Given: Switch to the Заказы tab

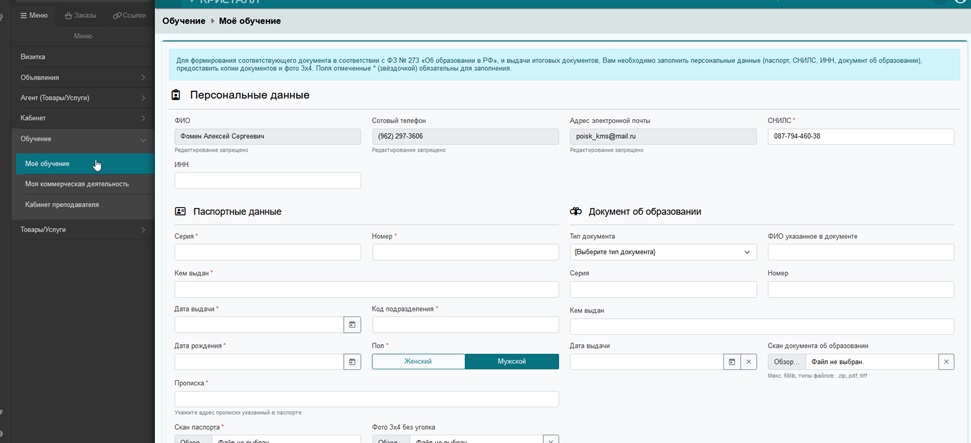Looking at the screenshot, I should (81, 15).
